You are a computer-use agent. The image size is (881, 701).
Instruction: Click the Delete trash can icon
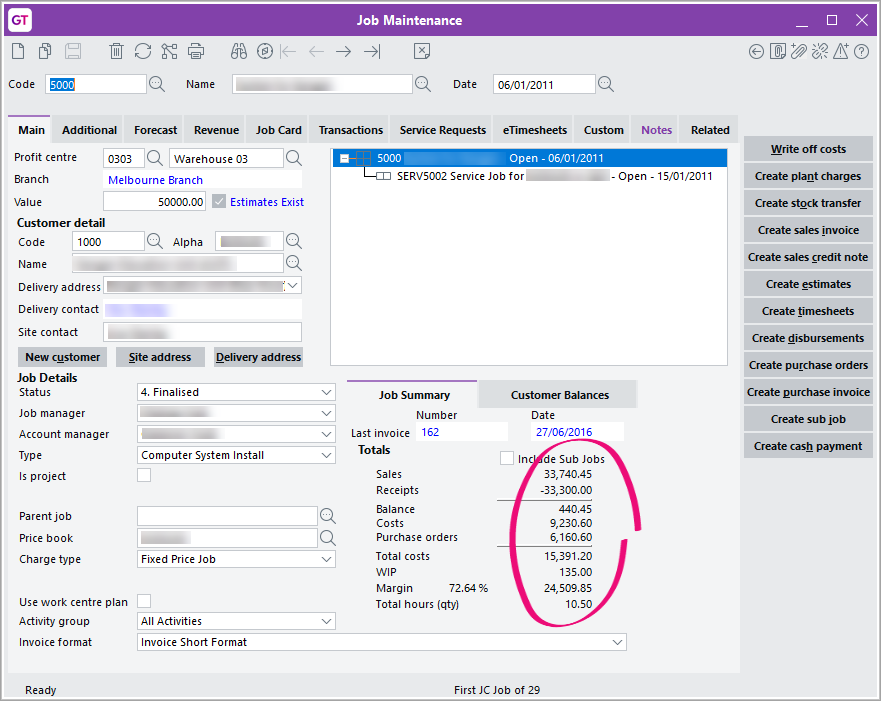[x=116, y=51]
